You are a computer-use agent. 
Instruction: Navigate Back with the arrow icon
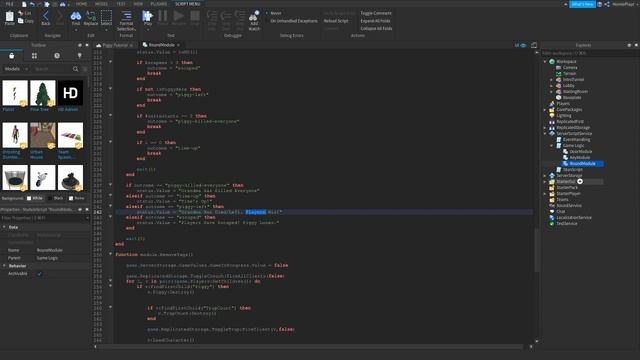46,16
